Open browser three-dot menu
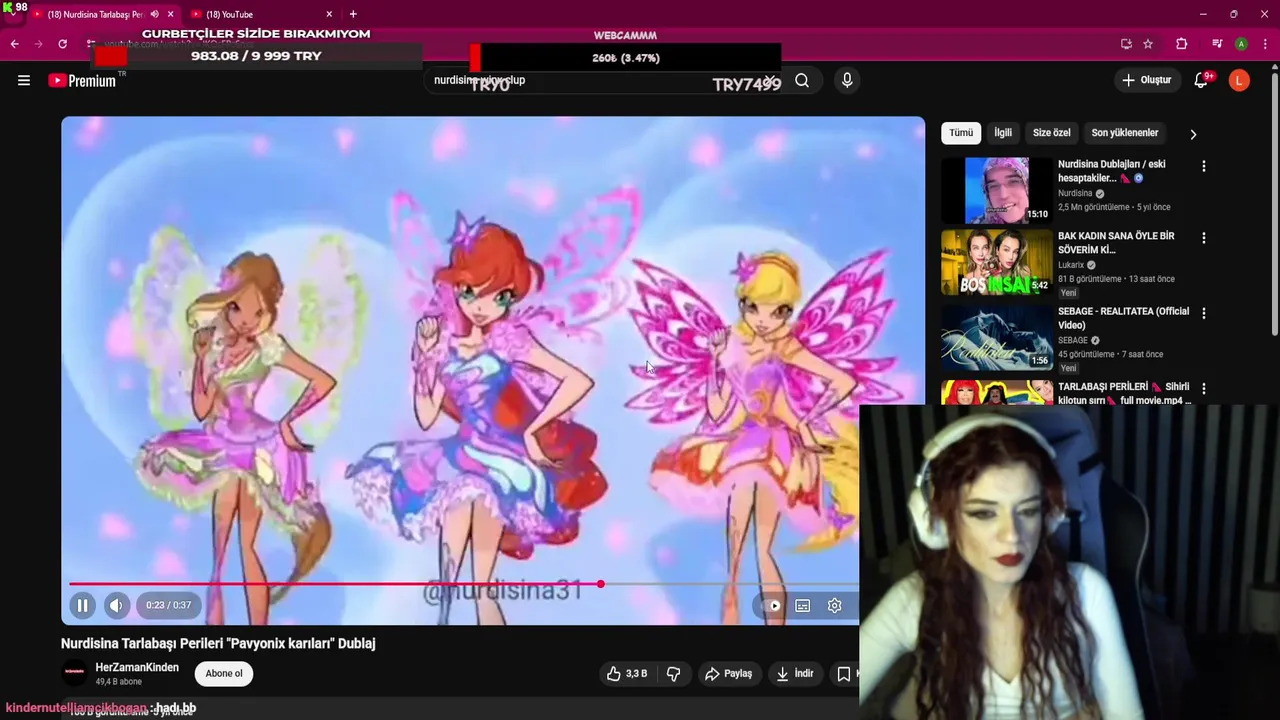Viewport: 1280px width, 720px height. (1265, 44)
